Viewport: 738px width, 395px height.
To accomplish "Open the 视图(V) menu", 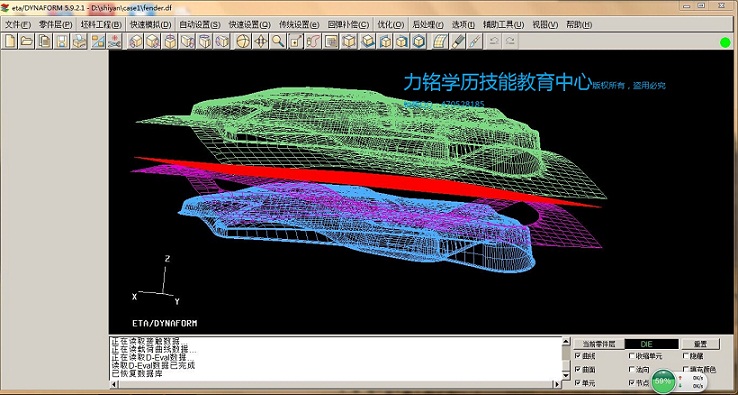I will click(545, 24).
